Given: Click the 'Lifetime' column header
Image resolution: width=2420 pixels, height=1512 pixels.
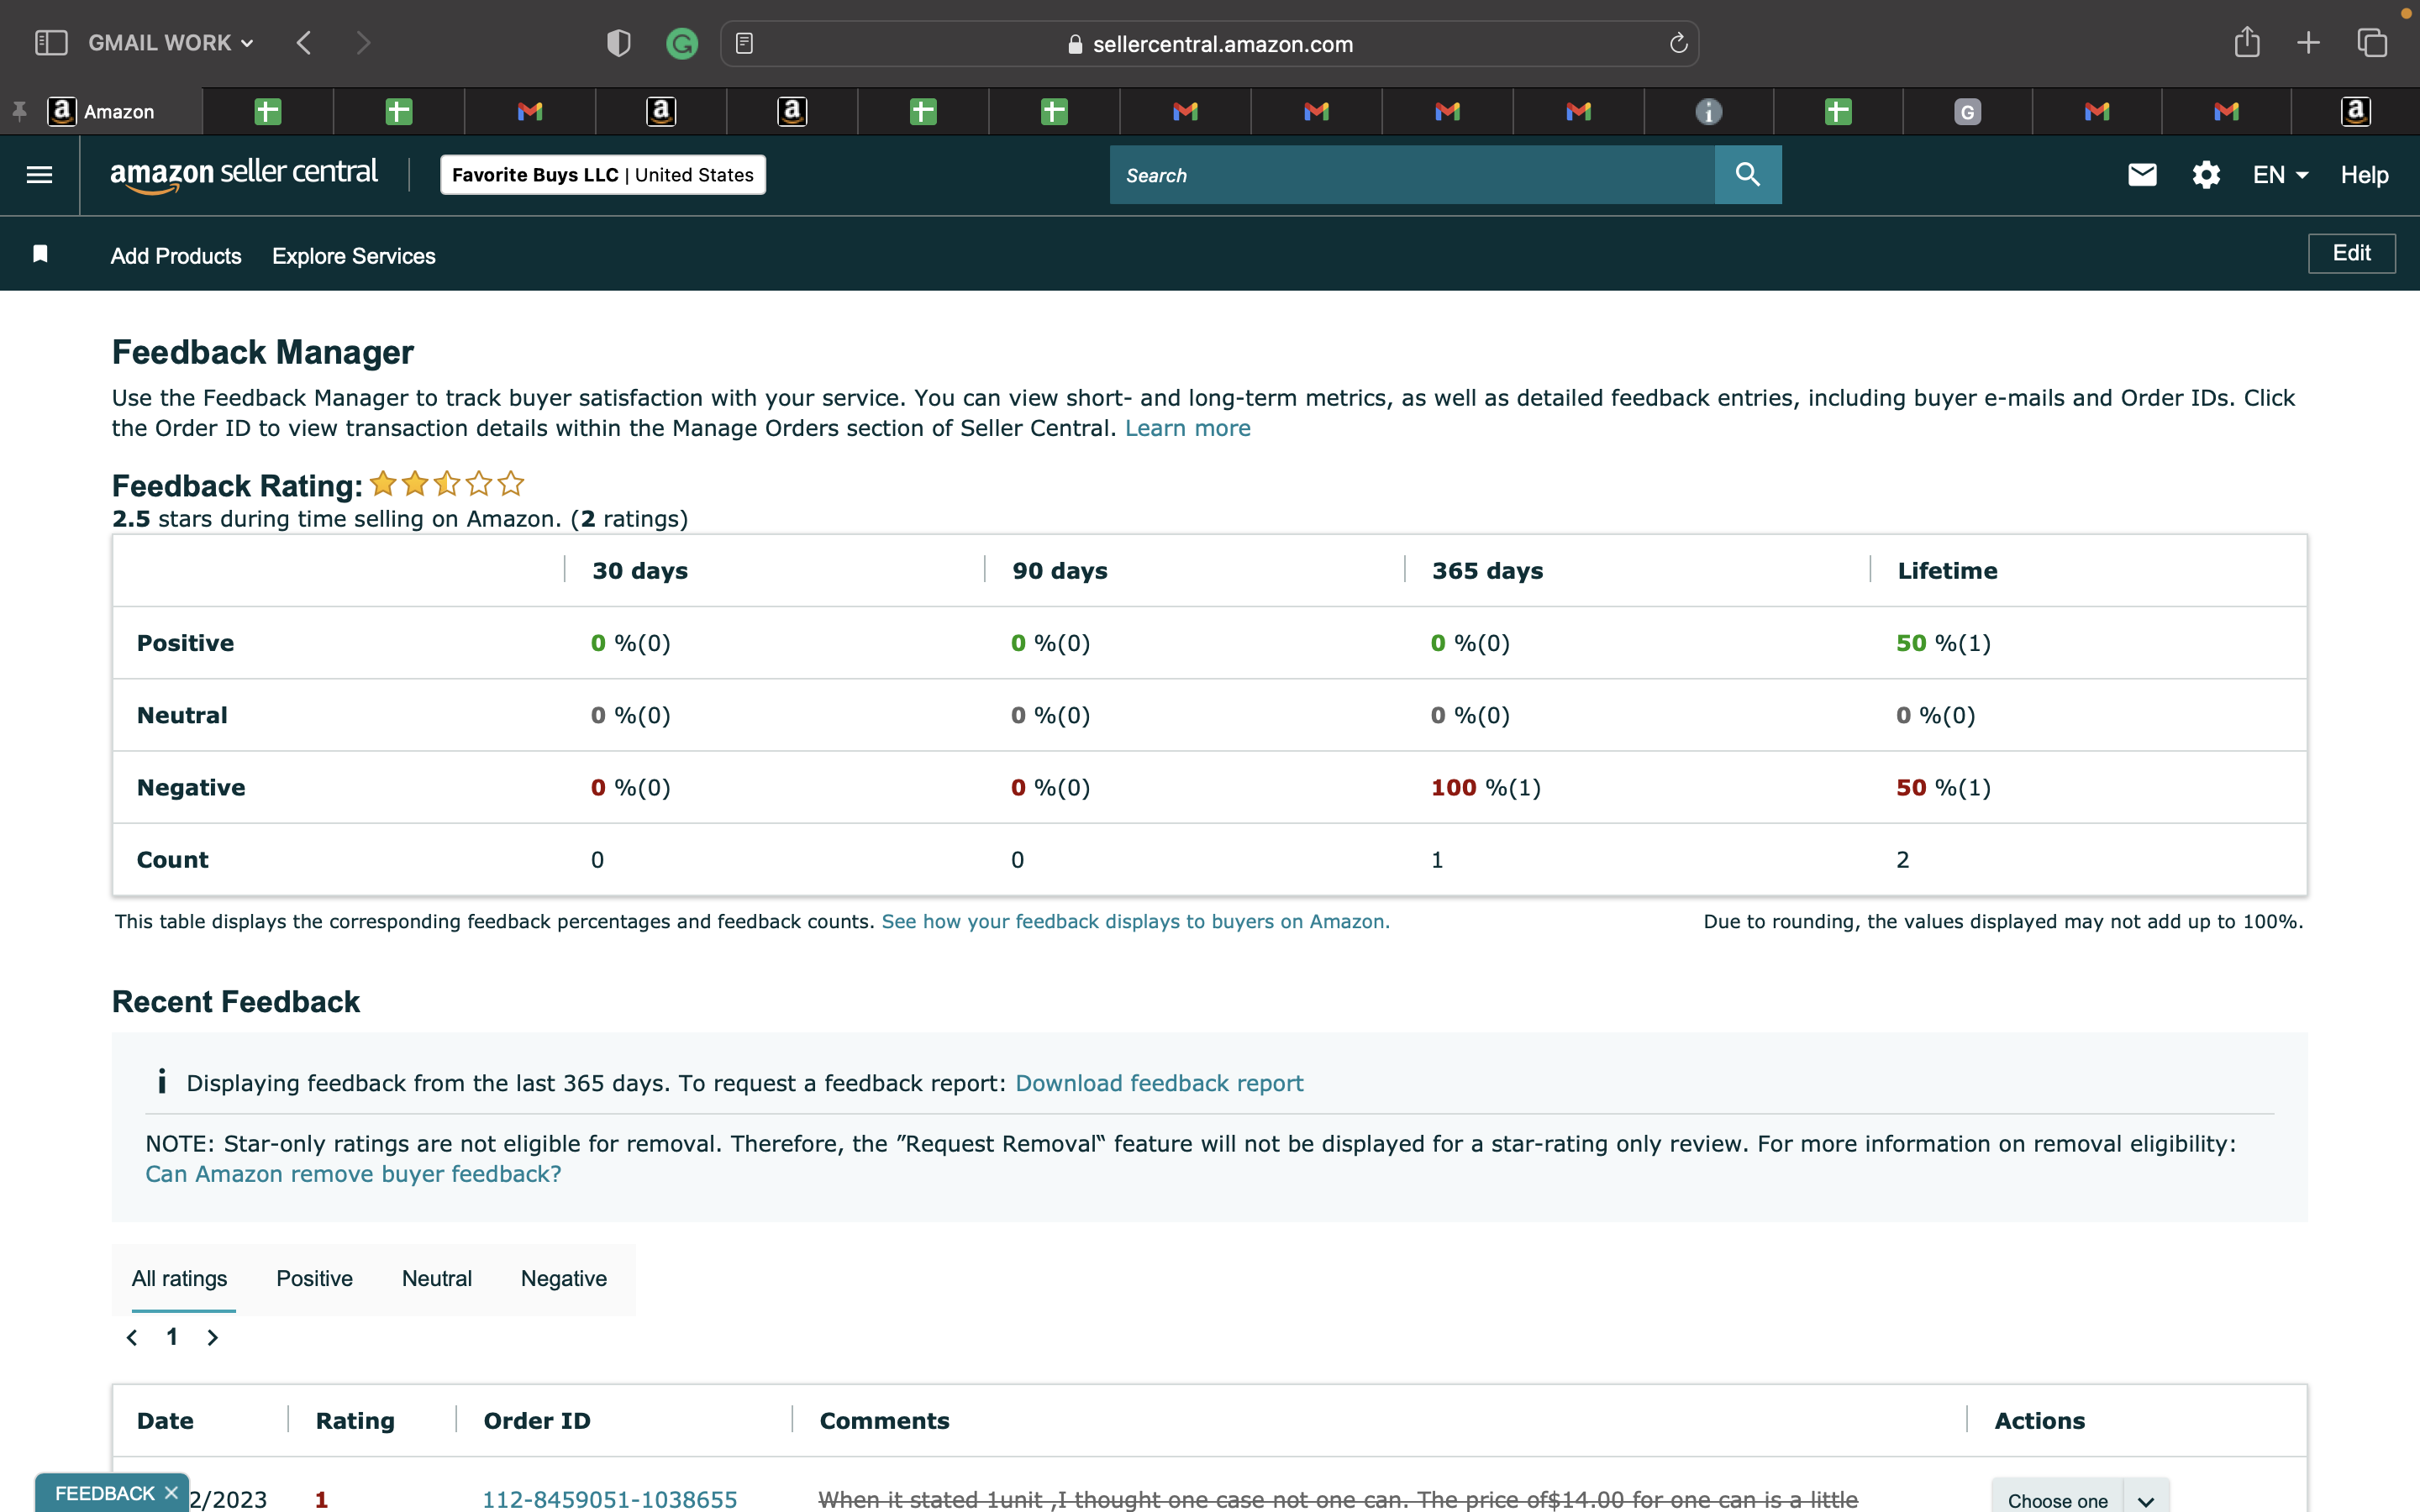Looking at the screenshot, I should tap(1948, 571).
